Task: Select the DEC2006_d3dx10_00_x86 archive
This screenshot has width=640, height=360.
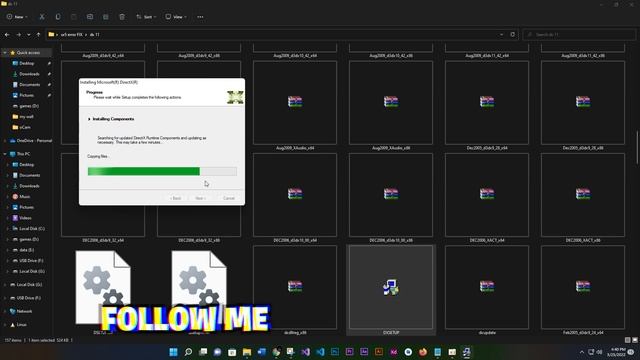Action: [391, 198]
